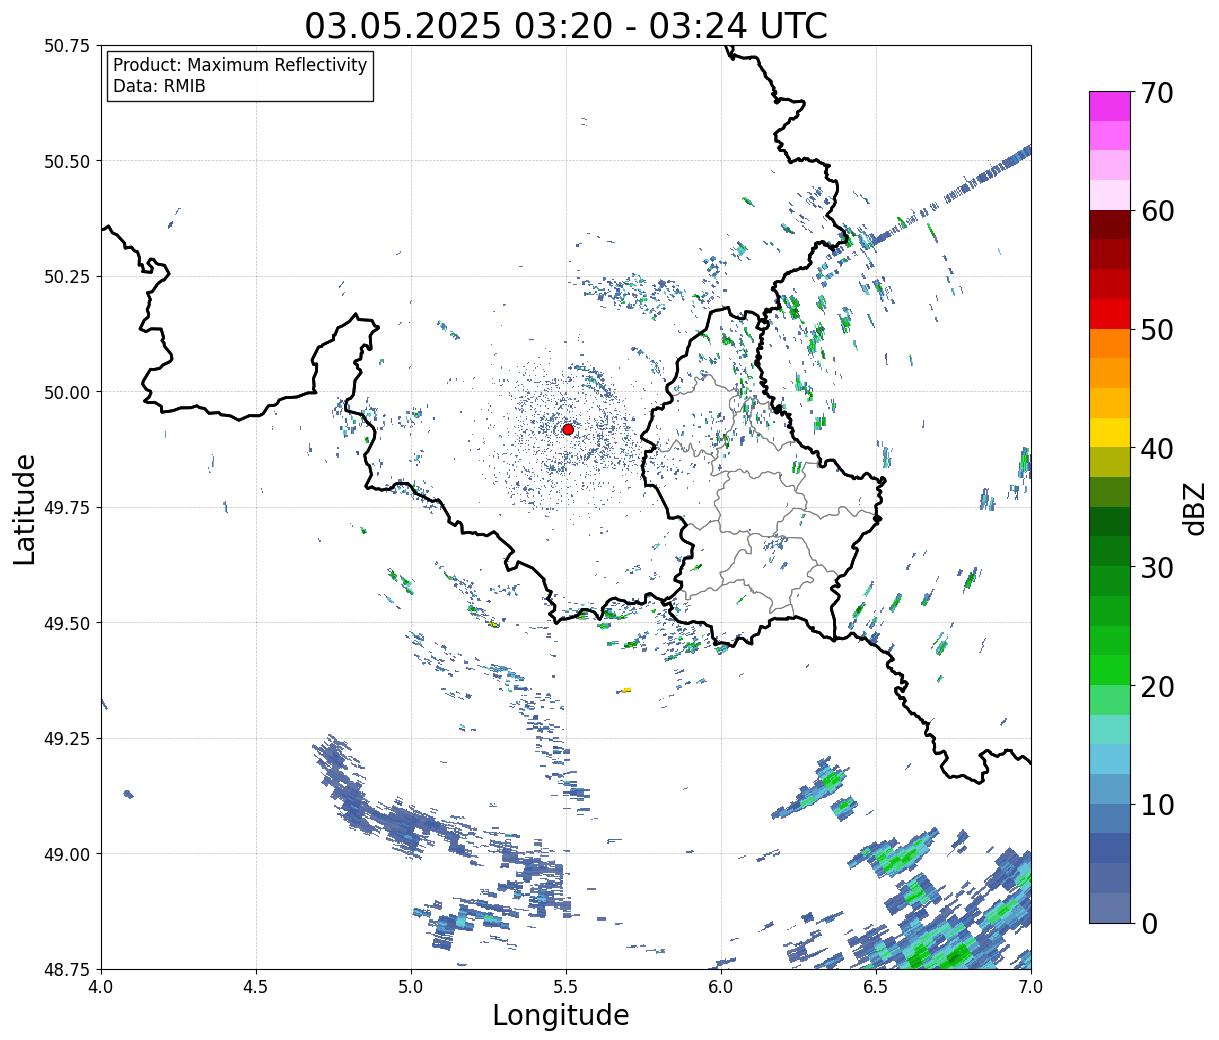Click the colorbar tick label '0'
This screenshot has height=1040, width=1219.
pos(1149,923)
